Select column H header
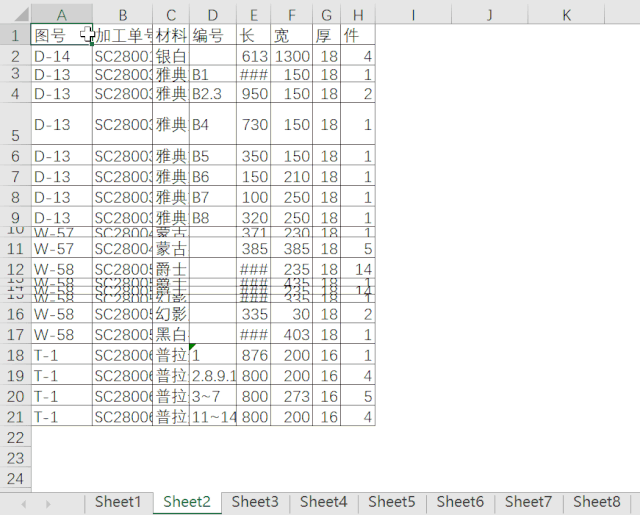The height and width of the screenshot is (515, 640). click(358, 15)
